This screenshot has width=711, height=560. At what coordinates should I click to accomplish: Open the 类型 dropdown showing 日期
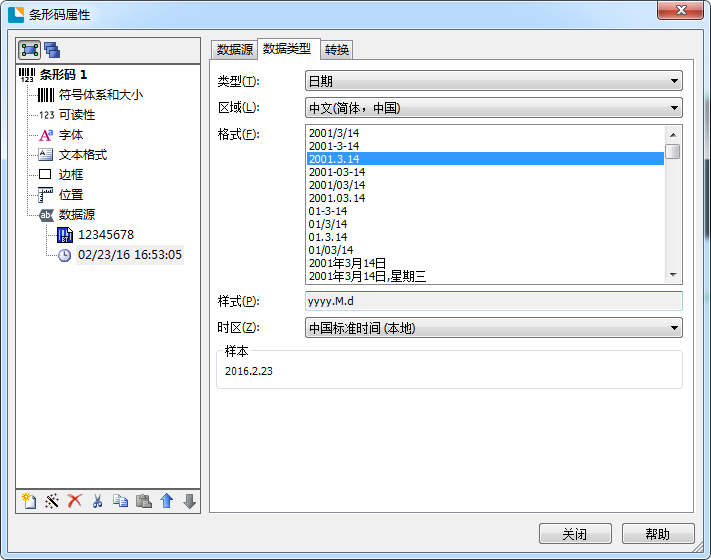493,81
